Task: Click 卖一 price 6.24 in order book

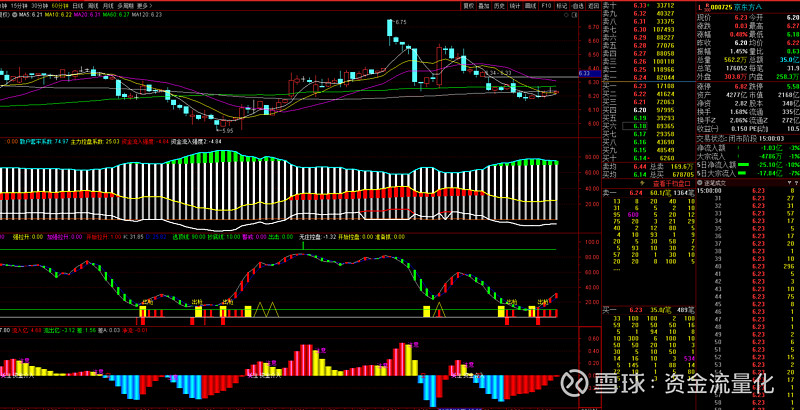Action: coord(640,78)
